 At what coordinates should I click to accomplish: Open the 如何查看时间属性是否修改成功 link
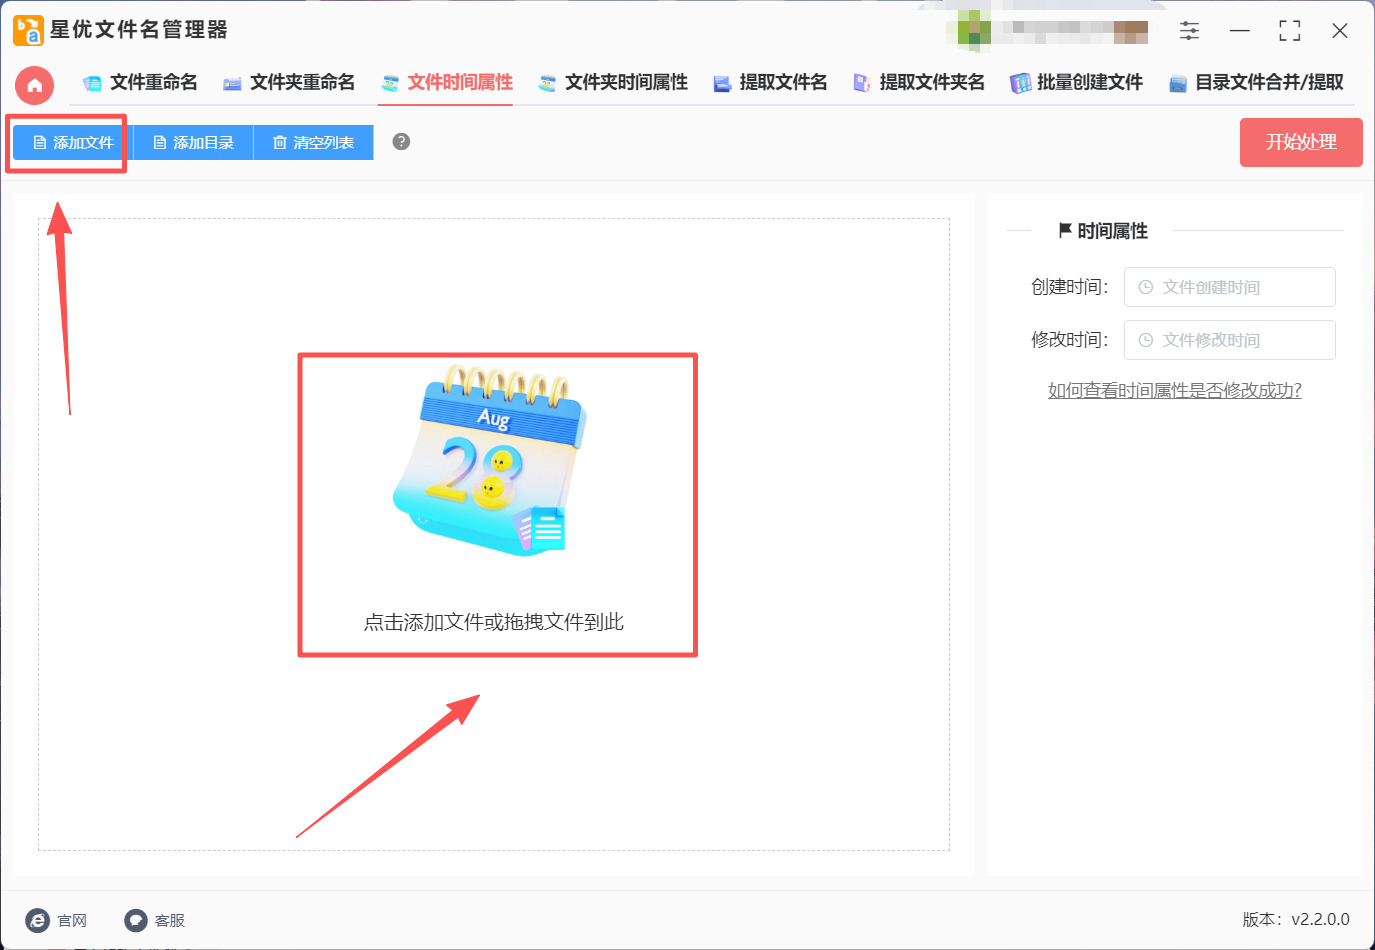[1175, 390]
